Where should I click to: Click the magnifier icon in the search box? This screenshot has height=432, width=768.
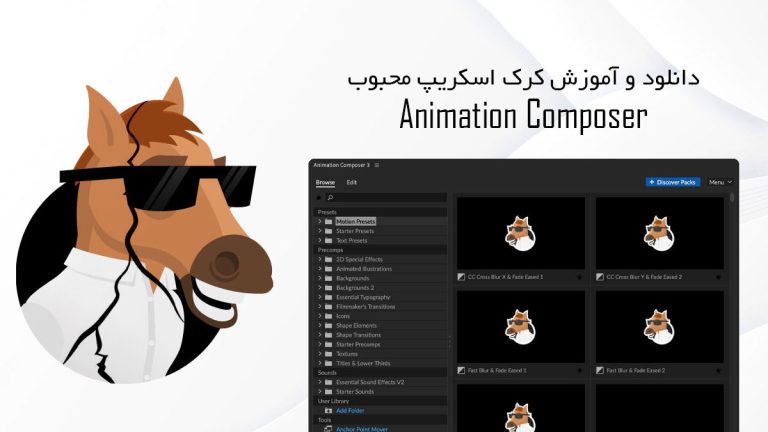click(x=330, y=197)
